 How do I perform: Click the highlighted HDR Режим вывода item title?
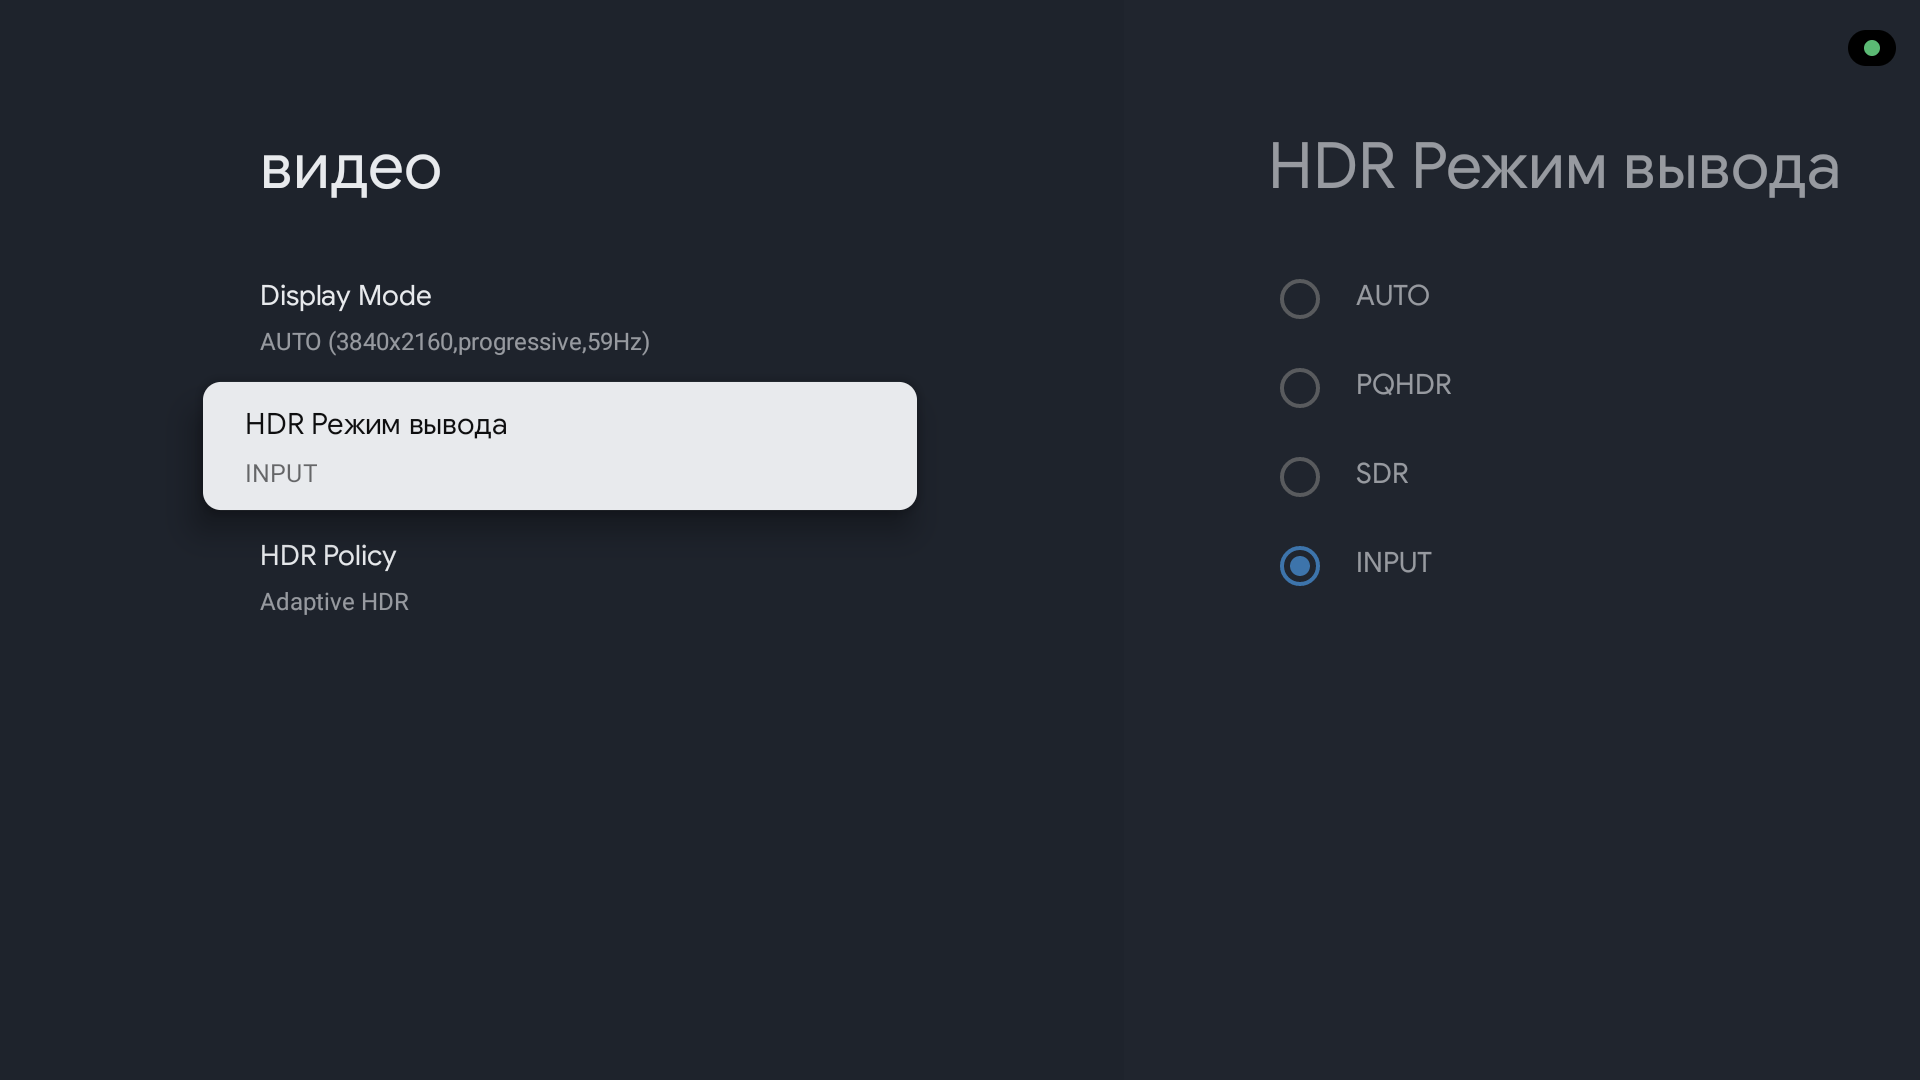pyautogui.click(x=376, y=425)
